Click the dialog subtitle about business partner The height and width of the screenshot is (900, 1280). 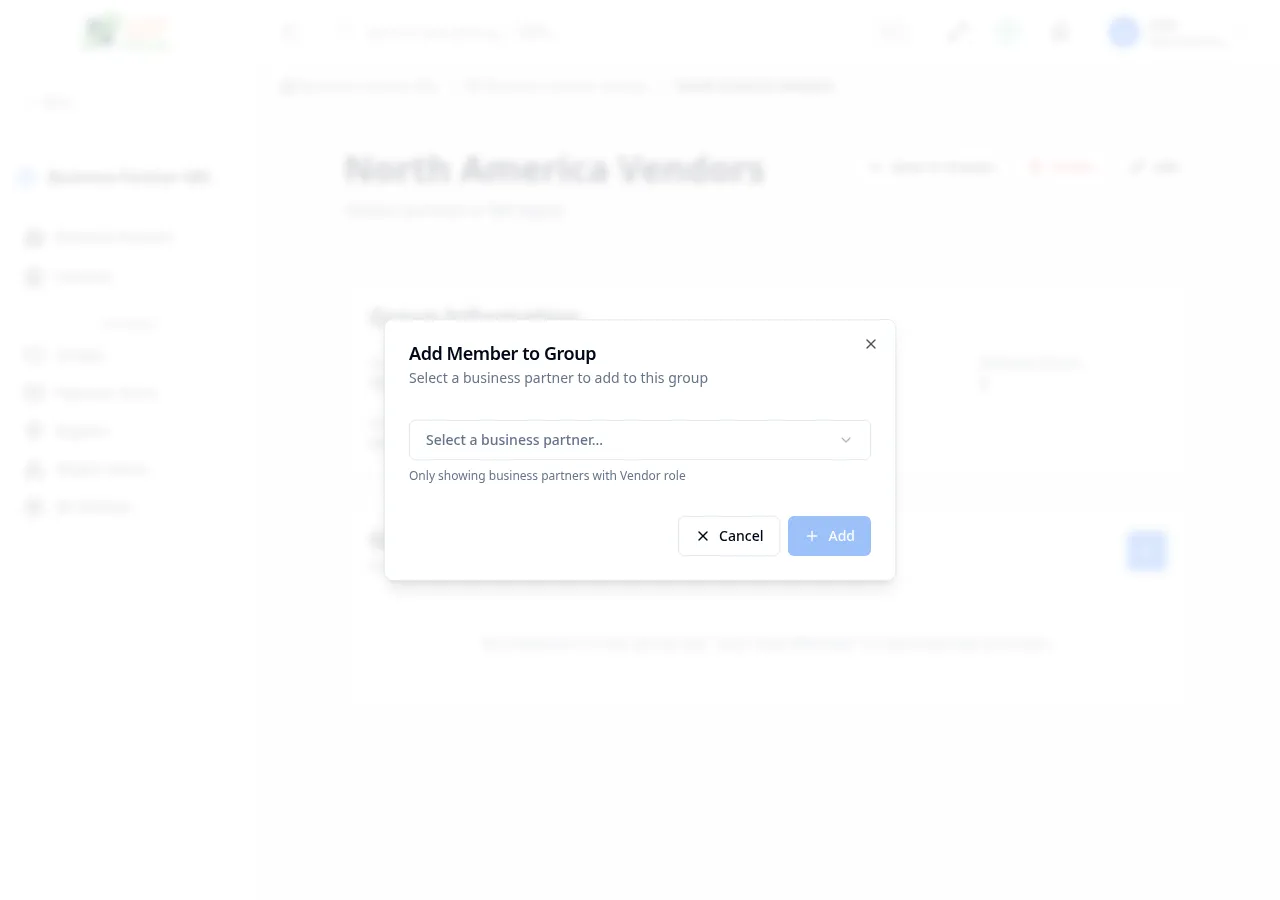click(558, 378)
